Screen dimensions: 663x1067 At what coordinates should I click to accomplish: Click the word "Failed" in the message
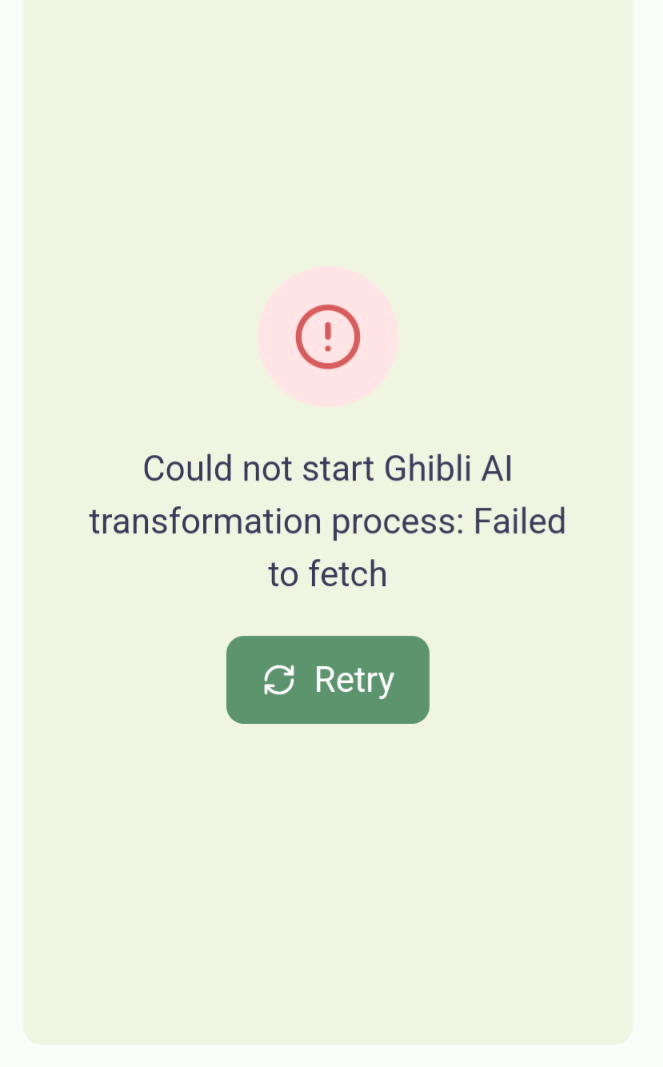pos(519,521)
